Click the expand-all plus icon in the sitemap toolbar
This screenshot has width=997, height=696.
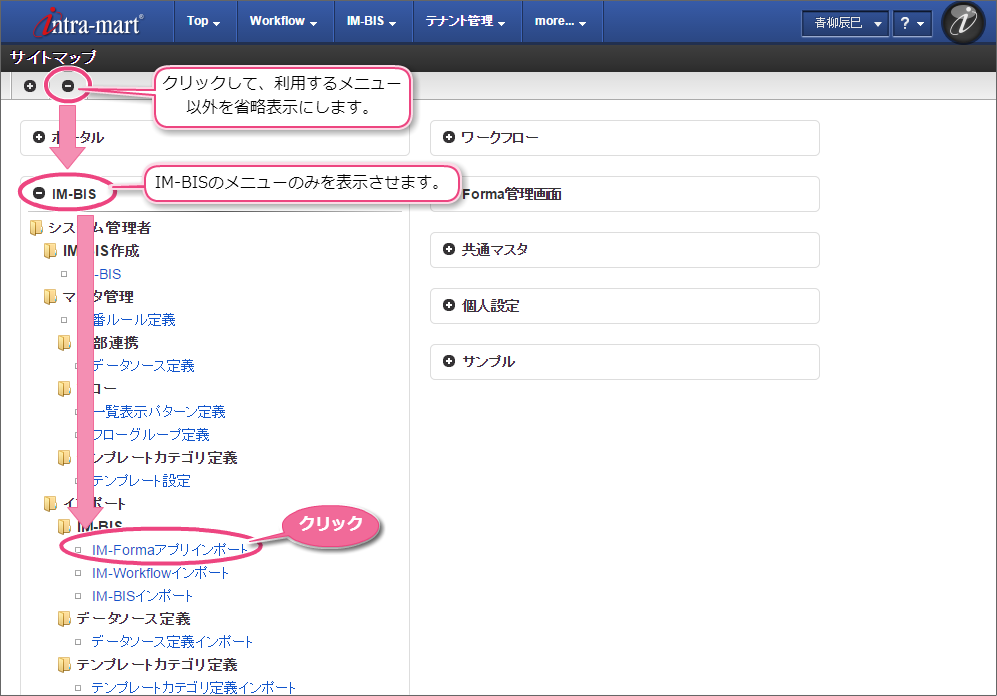click(x=30, y=86)
